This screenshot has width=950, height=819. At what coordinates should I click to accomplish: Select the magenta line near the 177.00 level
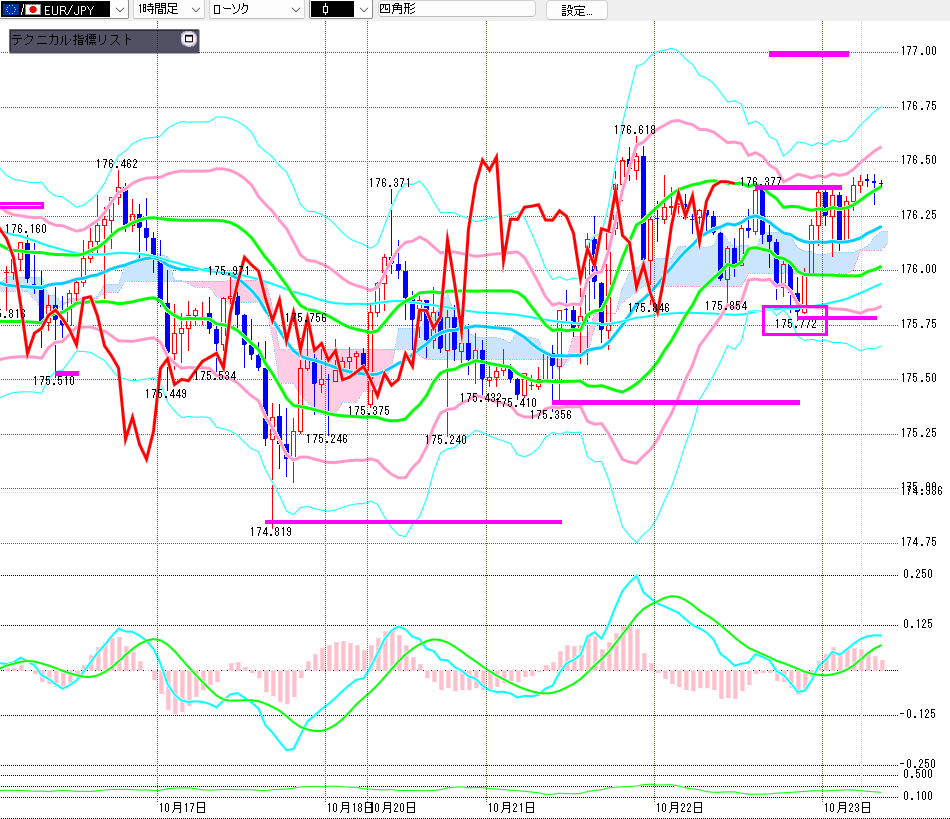click(x=808, y=54)
